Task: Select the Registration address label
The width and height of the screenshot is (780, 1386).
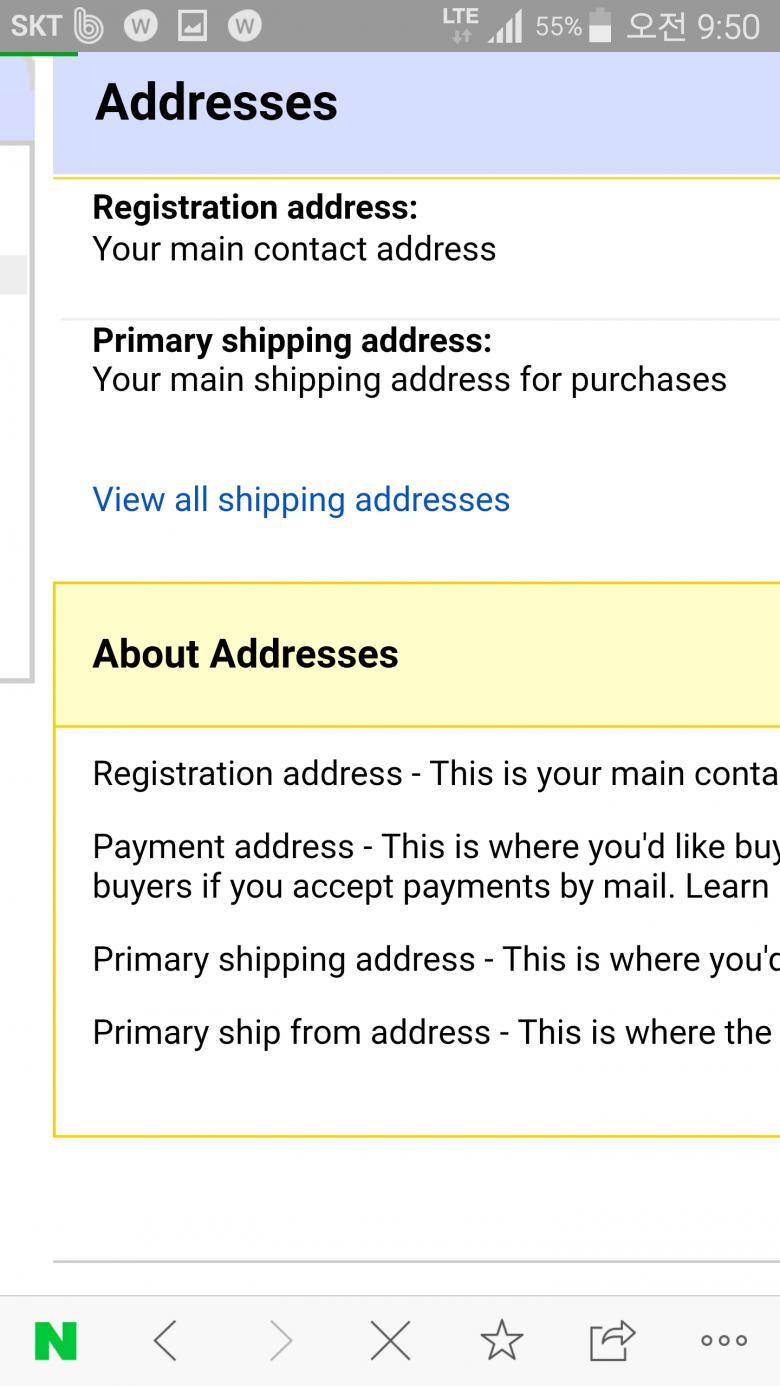Action: tap(255, 208)
